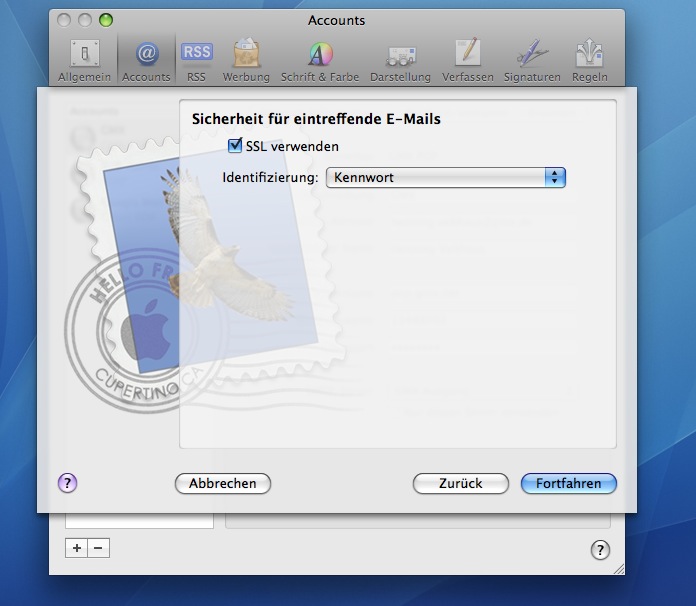This screenshot has height=606, width=696.
Task: Add an account with the plus button
Action: (76, 548)
